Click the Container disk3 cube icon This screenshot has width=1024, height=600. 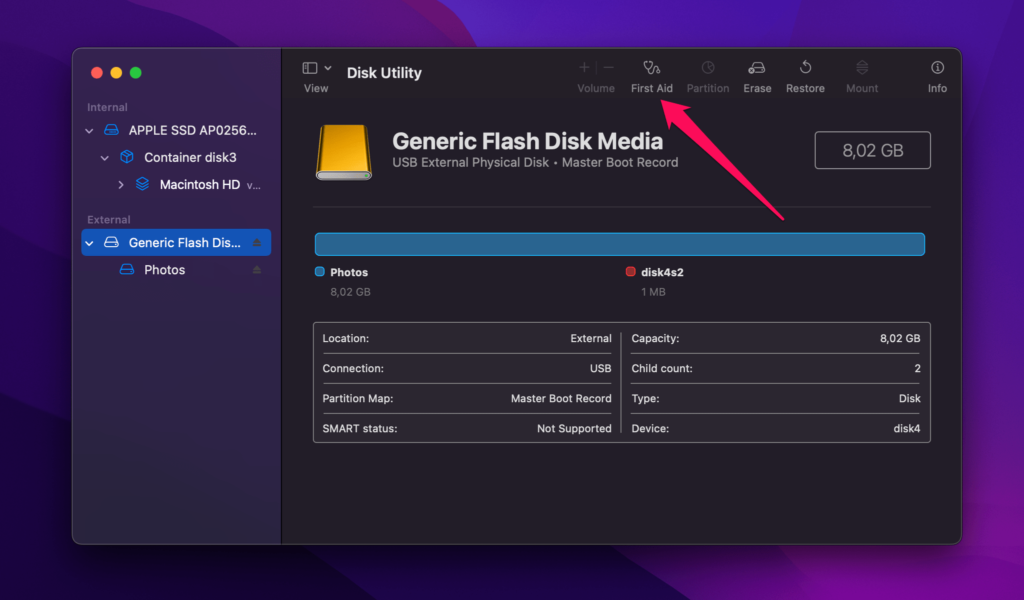point(127,157)
